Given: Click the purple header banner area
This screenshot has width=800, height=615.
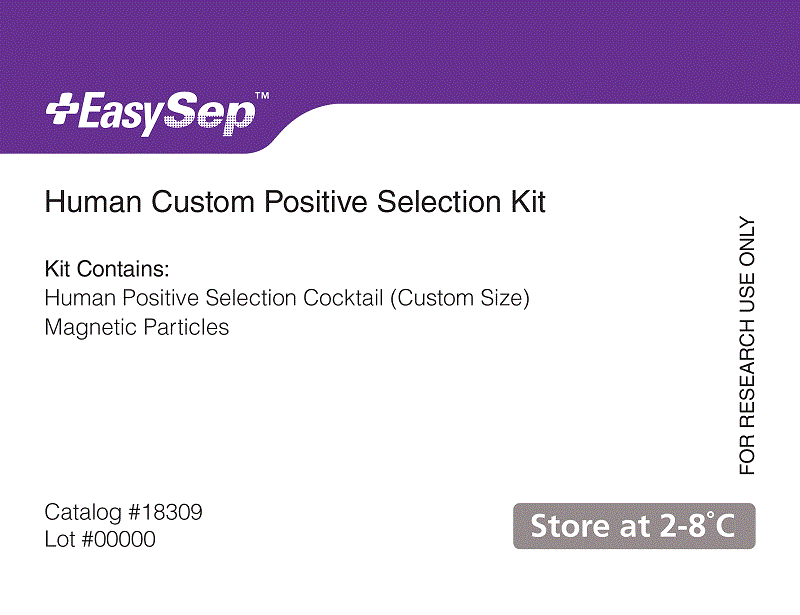Looking at the screenshot, I should click(x=400, y=51).
